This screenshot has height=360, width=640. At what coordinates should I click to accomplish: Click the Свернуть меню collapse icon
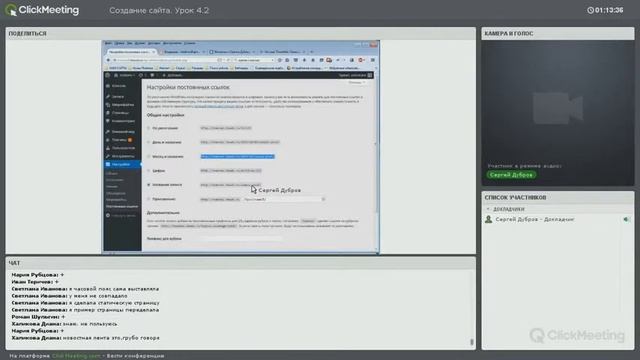pyautogui.click(x=108, y=216)
